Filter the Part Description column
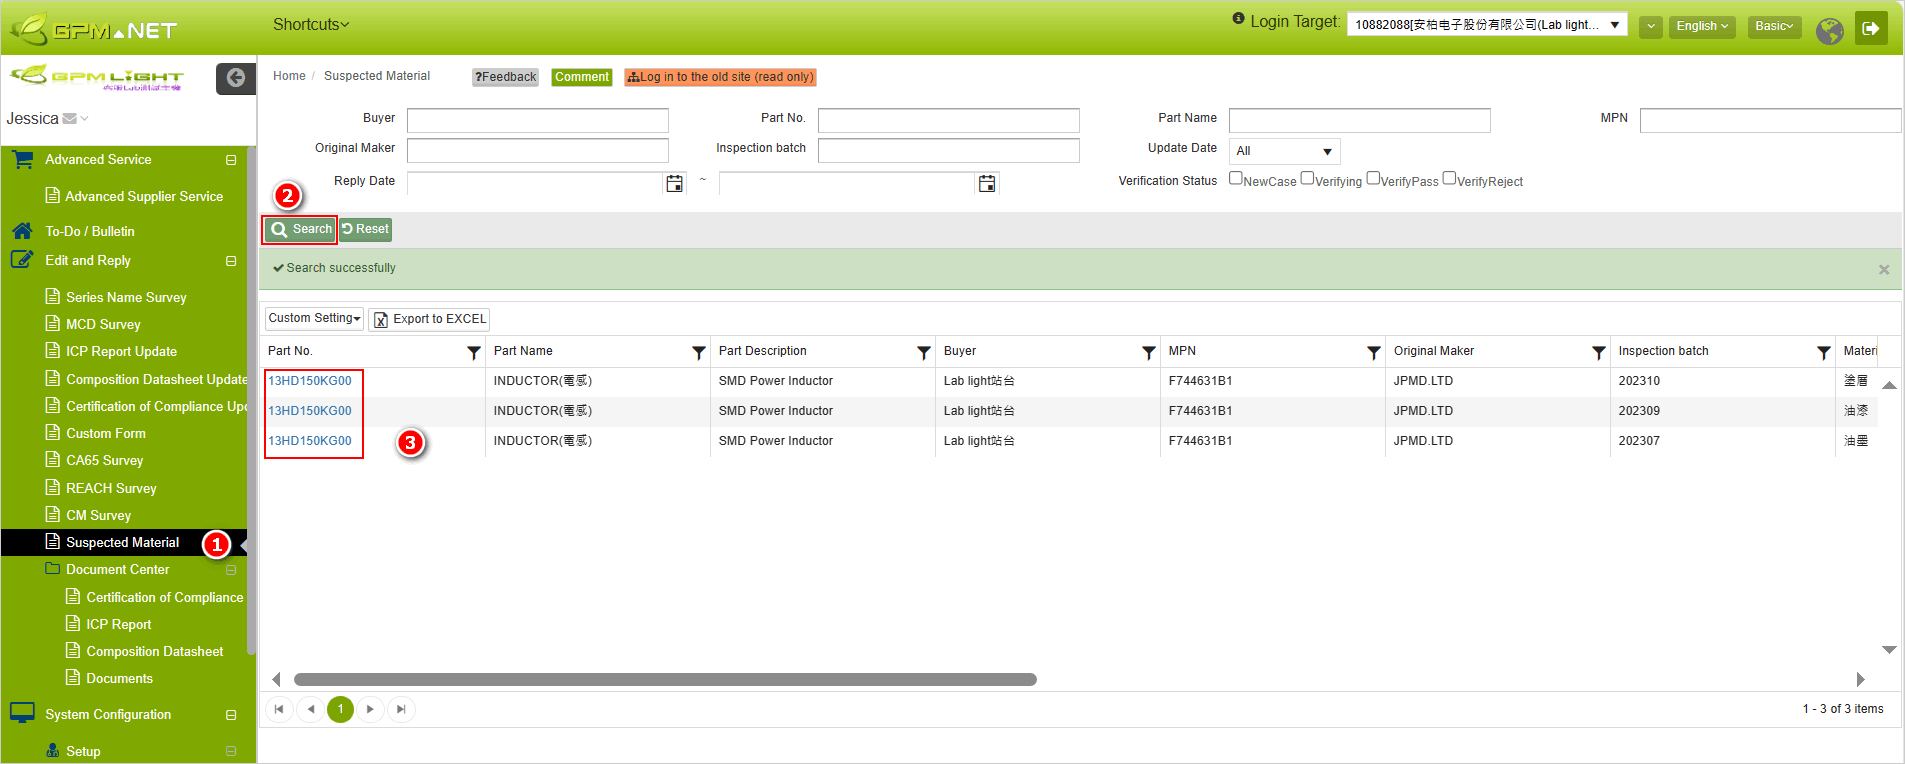 click(924, 352)
